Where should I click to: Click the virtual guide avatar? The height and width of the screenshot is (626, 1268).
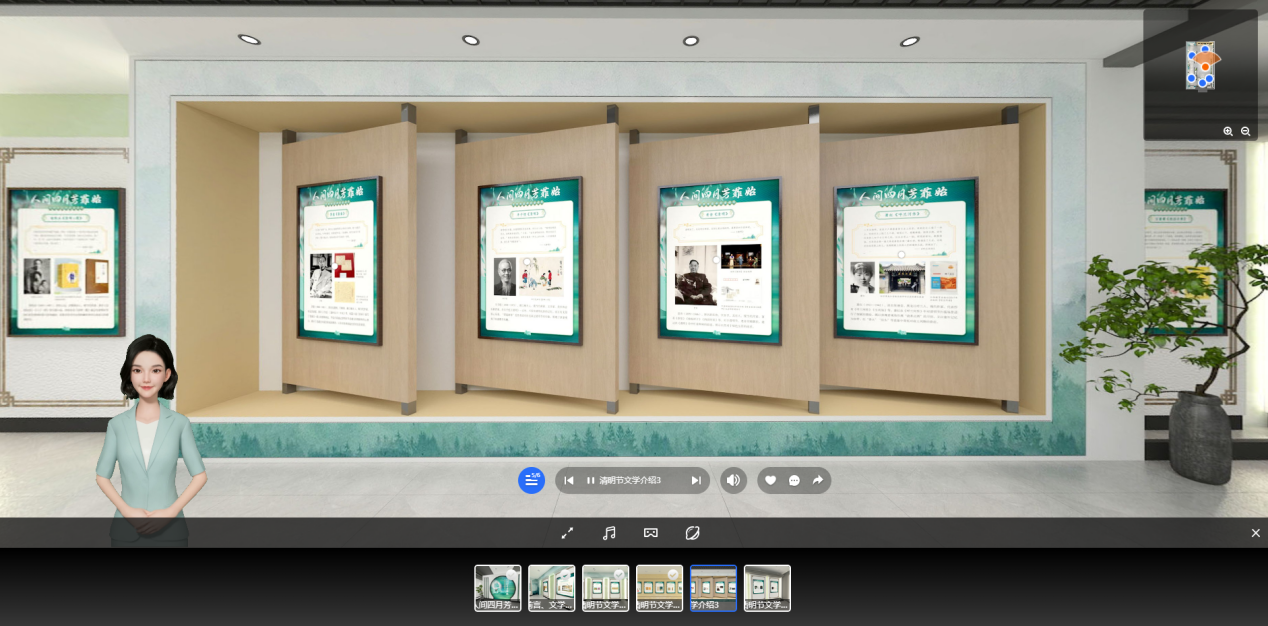point(149,440)
